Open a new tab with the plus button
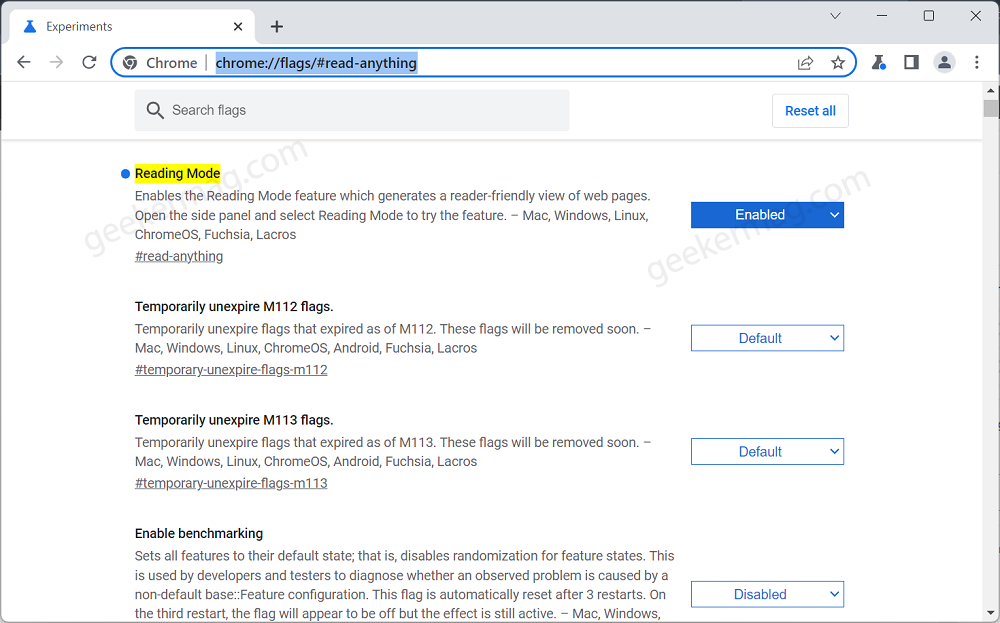The width and height of the screenshot is (1000, 623). (x=276, y=26)
